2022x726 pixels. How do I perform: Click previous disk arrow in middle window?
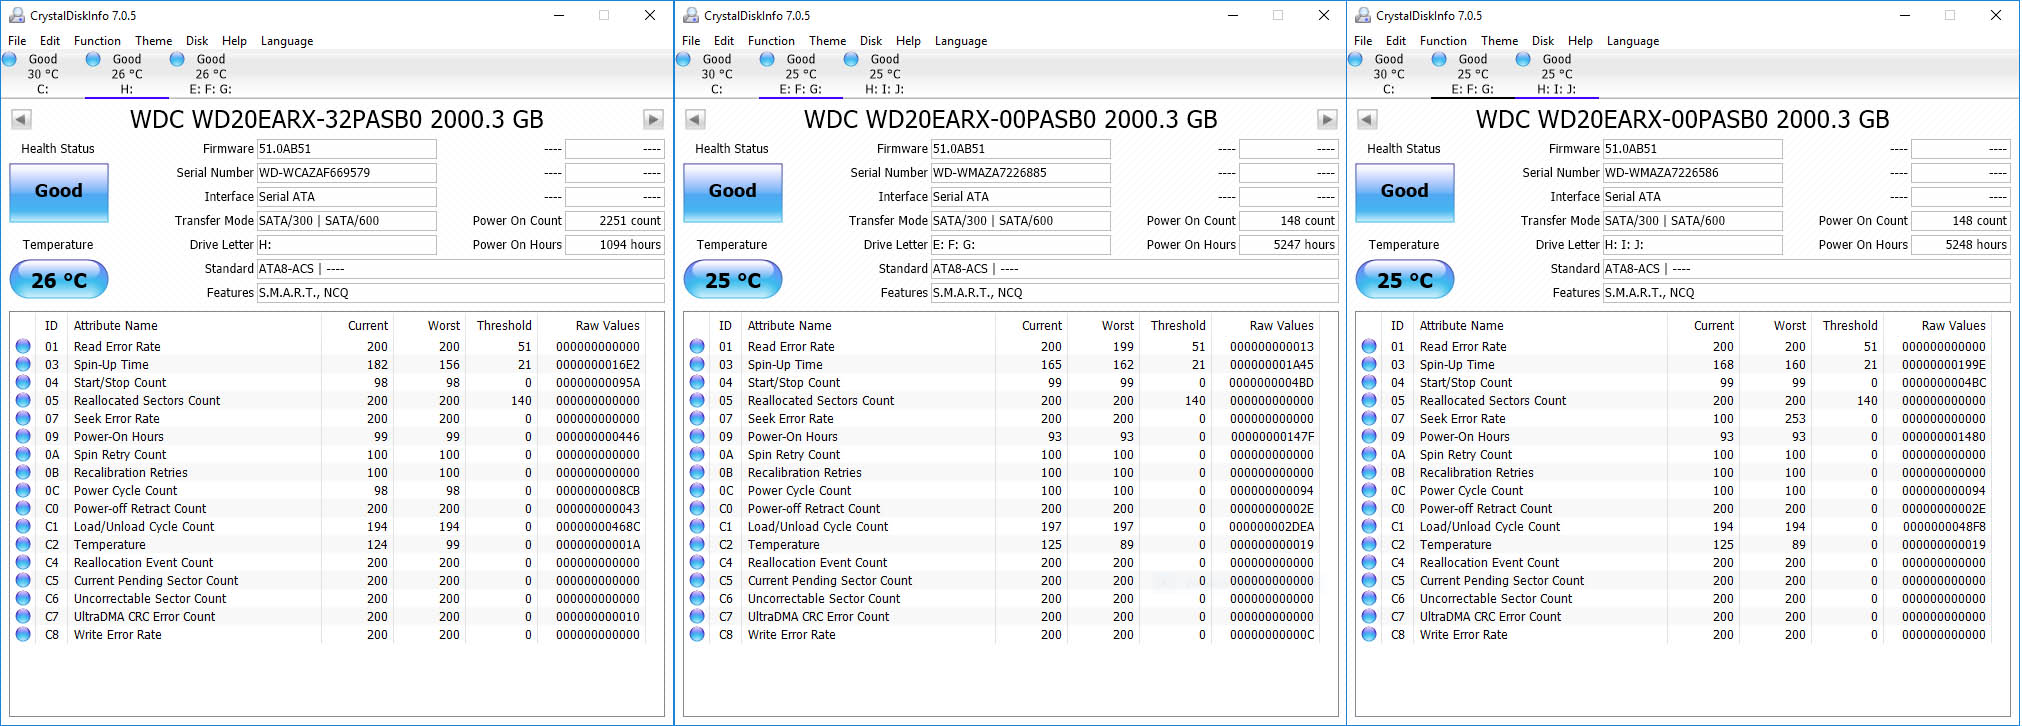(x=695, y=120)
